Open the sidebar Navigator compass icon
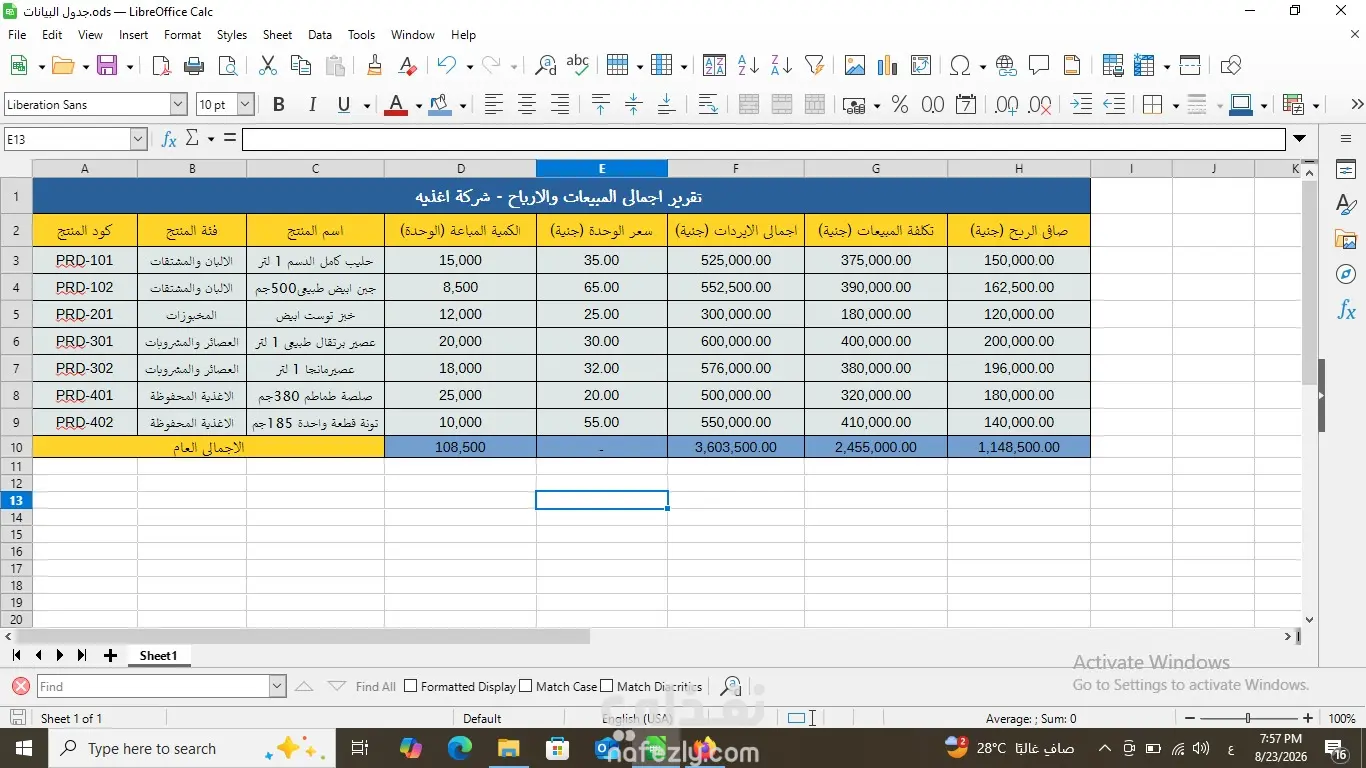The image size is (1366, 768). (1346, 274)
